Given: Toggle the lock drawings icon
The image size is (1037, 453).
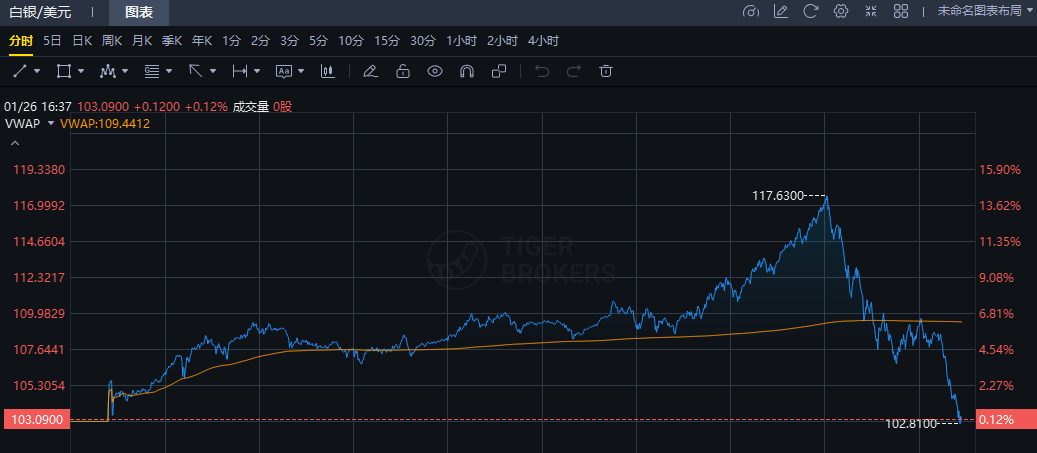Looking at the screenshot, I should [x=402, y=71].
